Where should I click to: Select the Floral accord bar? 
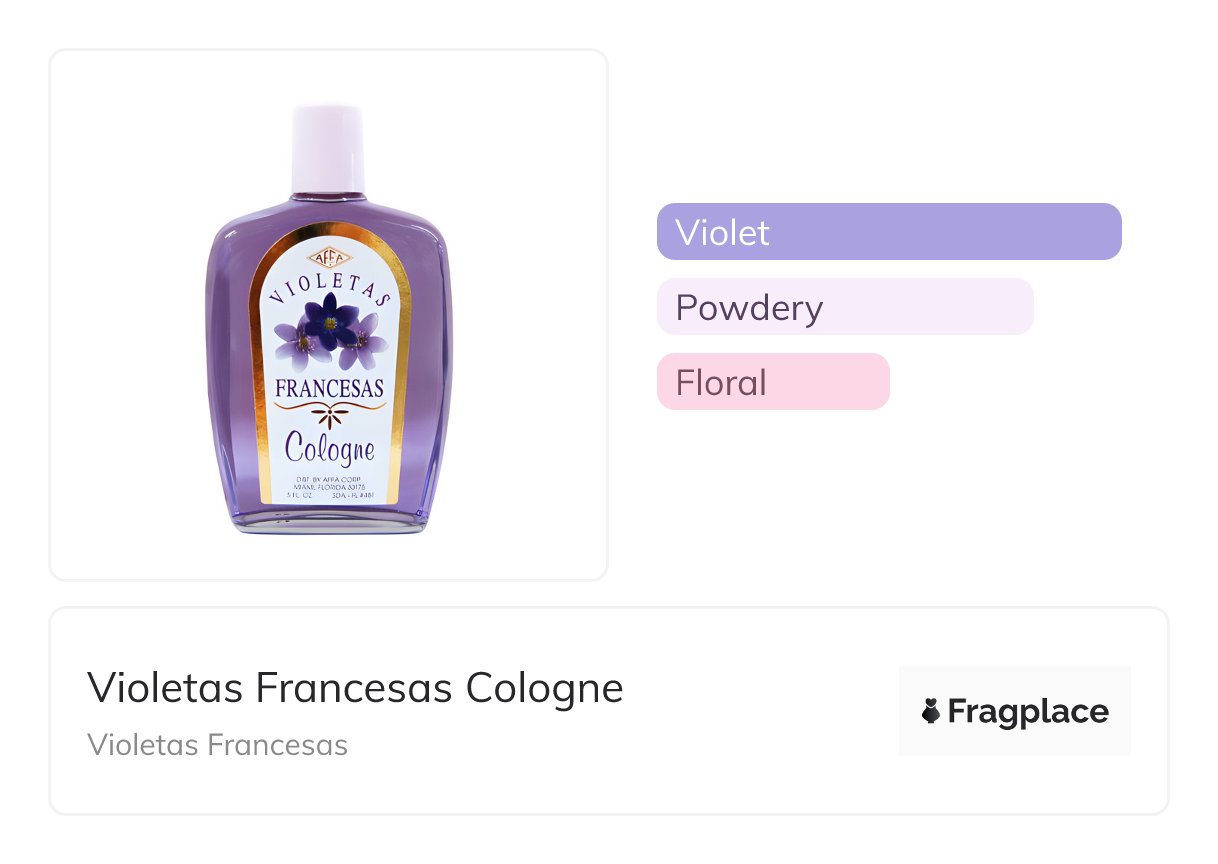pos(773,382)
